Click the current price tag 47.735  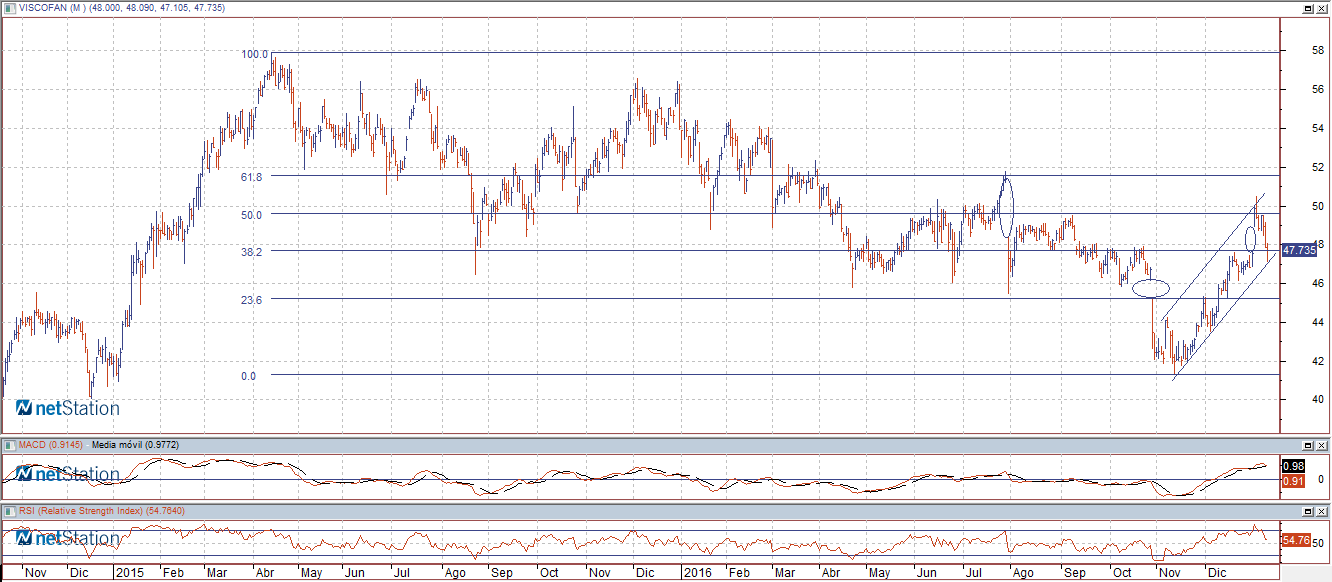(1297, 250)
